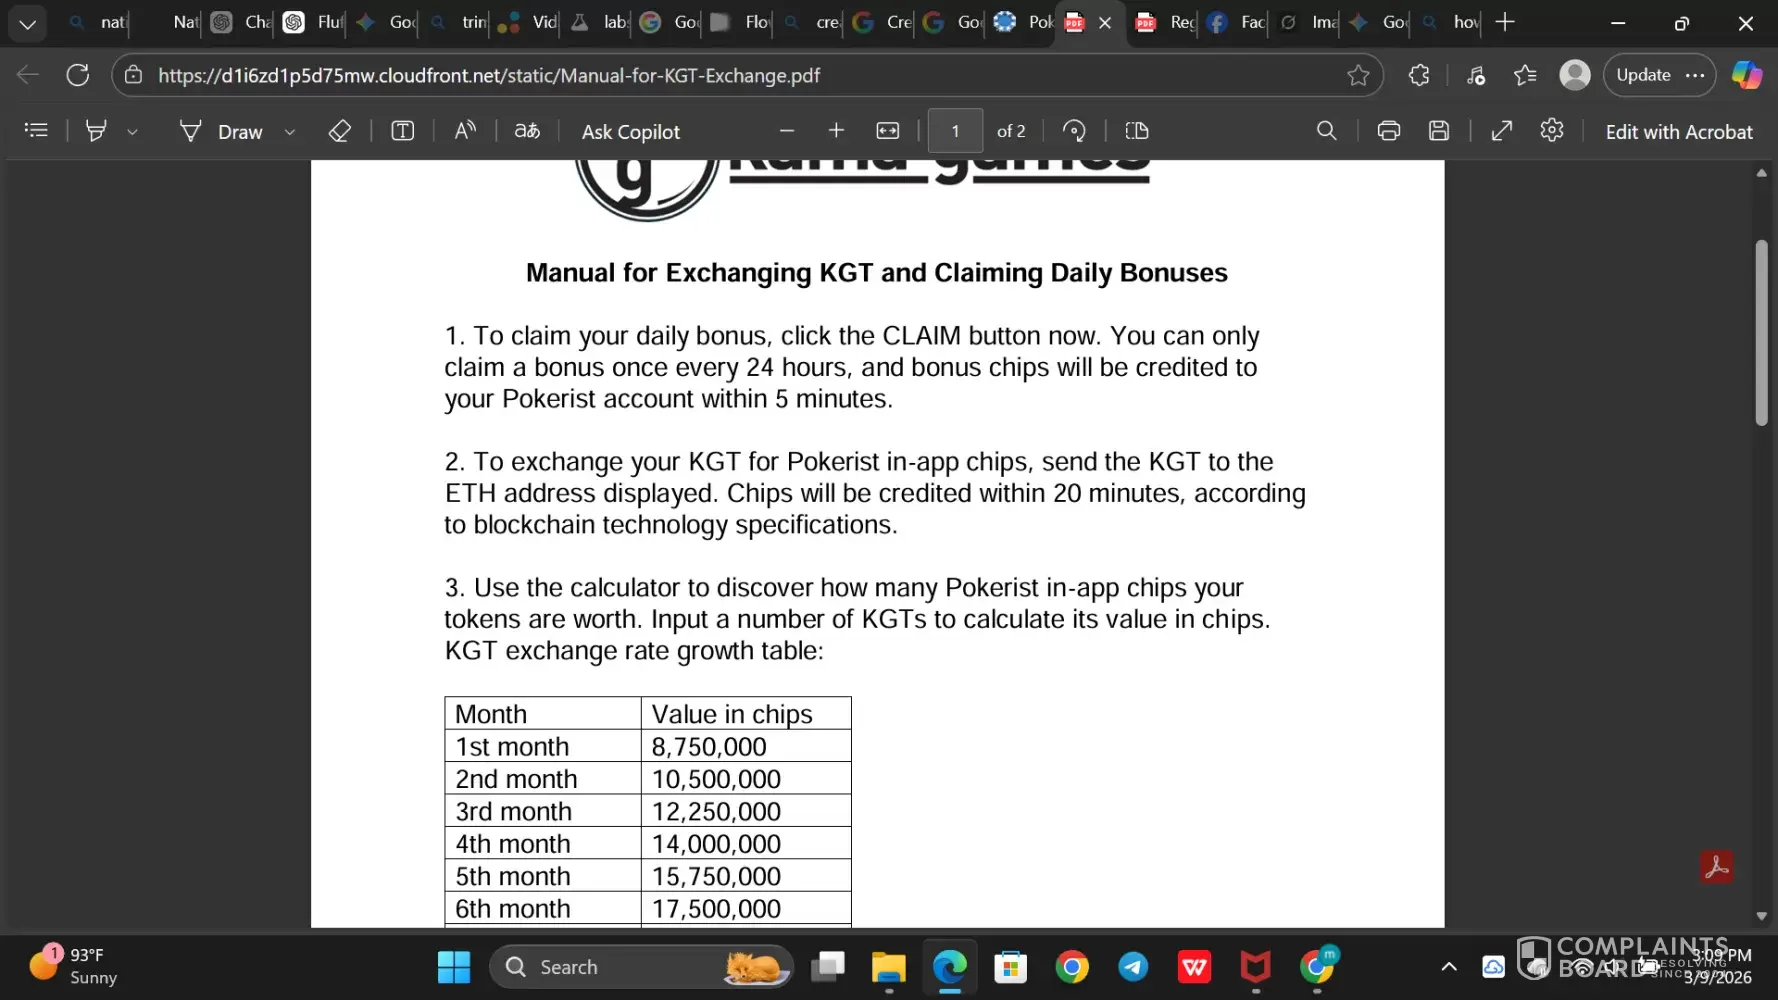Switch to the Facebook browser tab
The width and height of the screenshot is (1778, 1000).
pyautogui.click(x=1236, y=23)
